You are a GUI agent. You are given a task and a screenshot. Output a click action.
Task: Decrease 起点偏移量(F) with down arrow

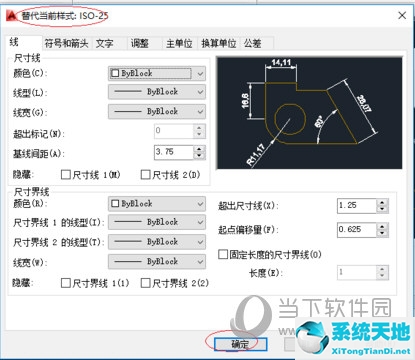click(x=382, y=233)
